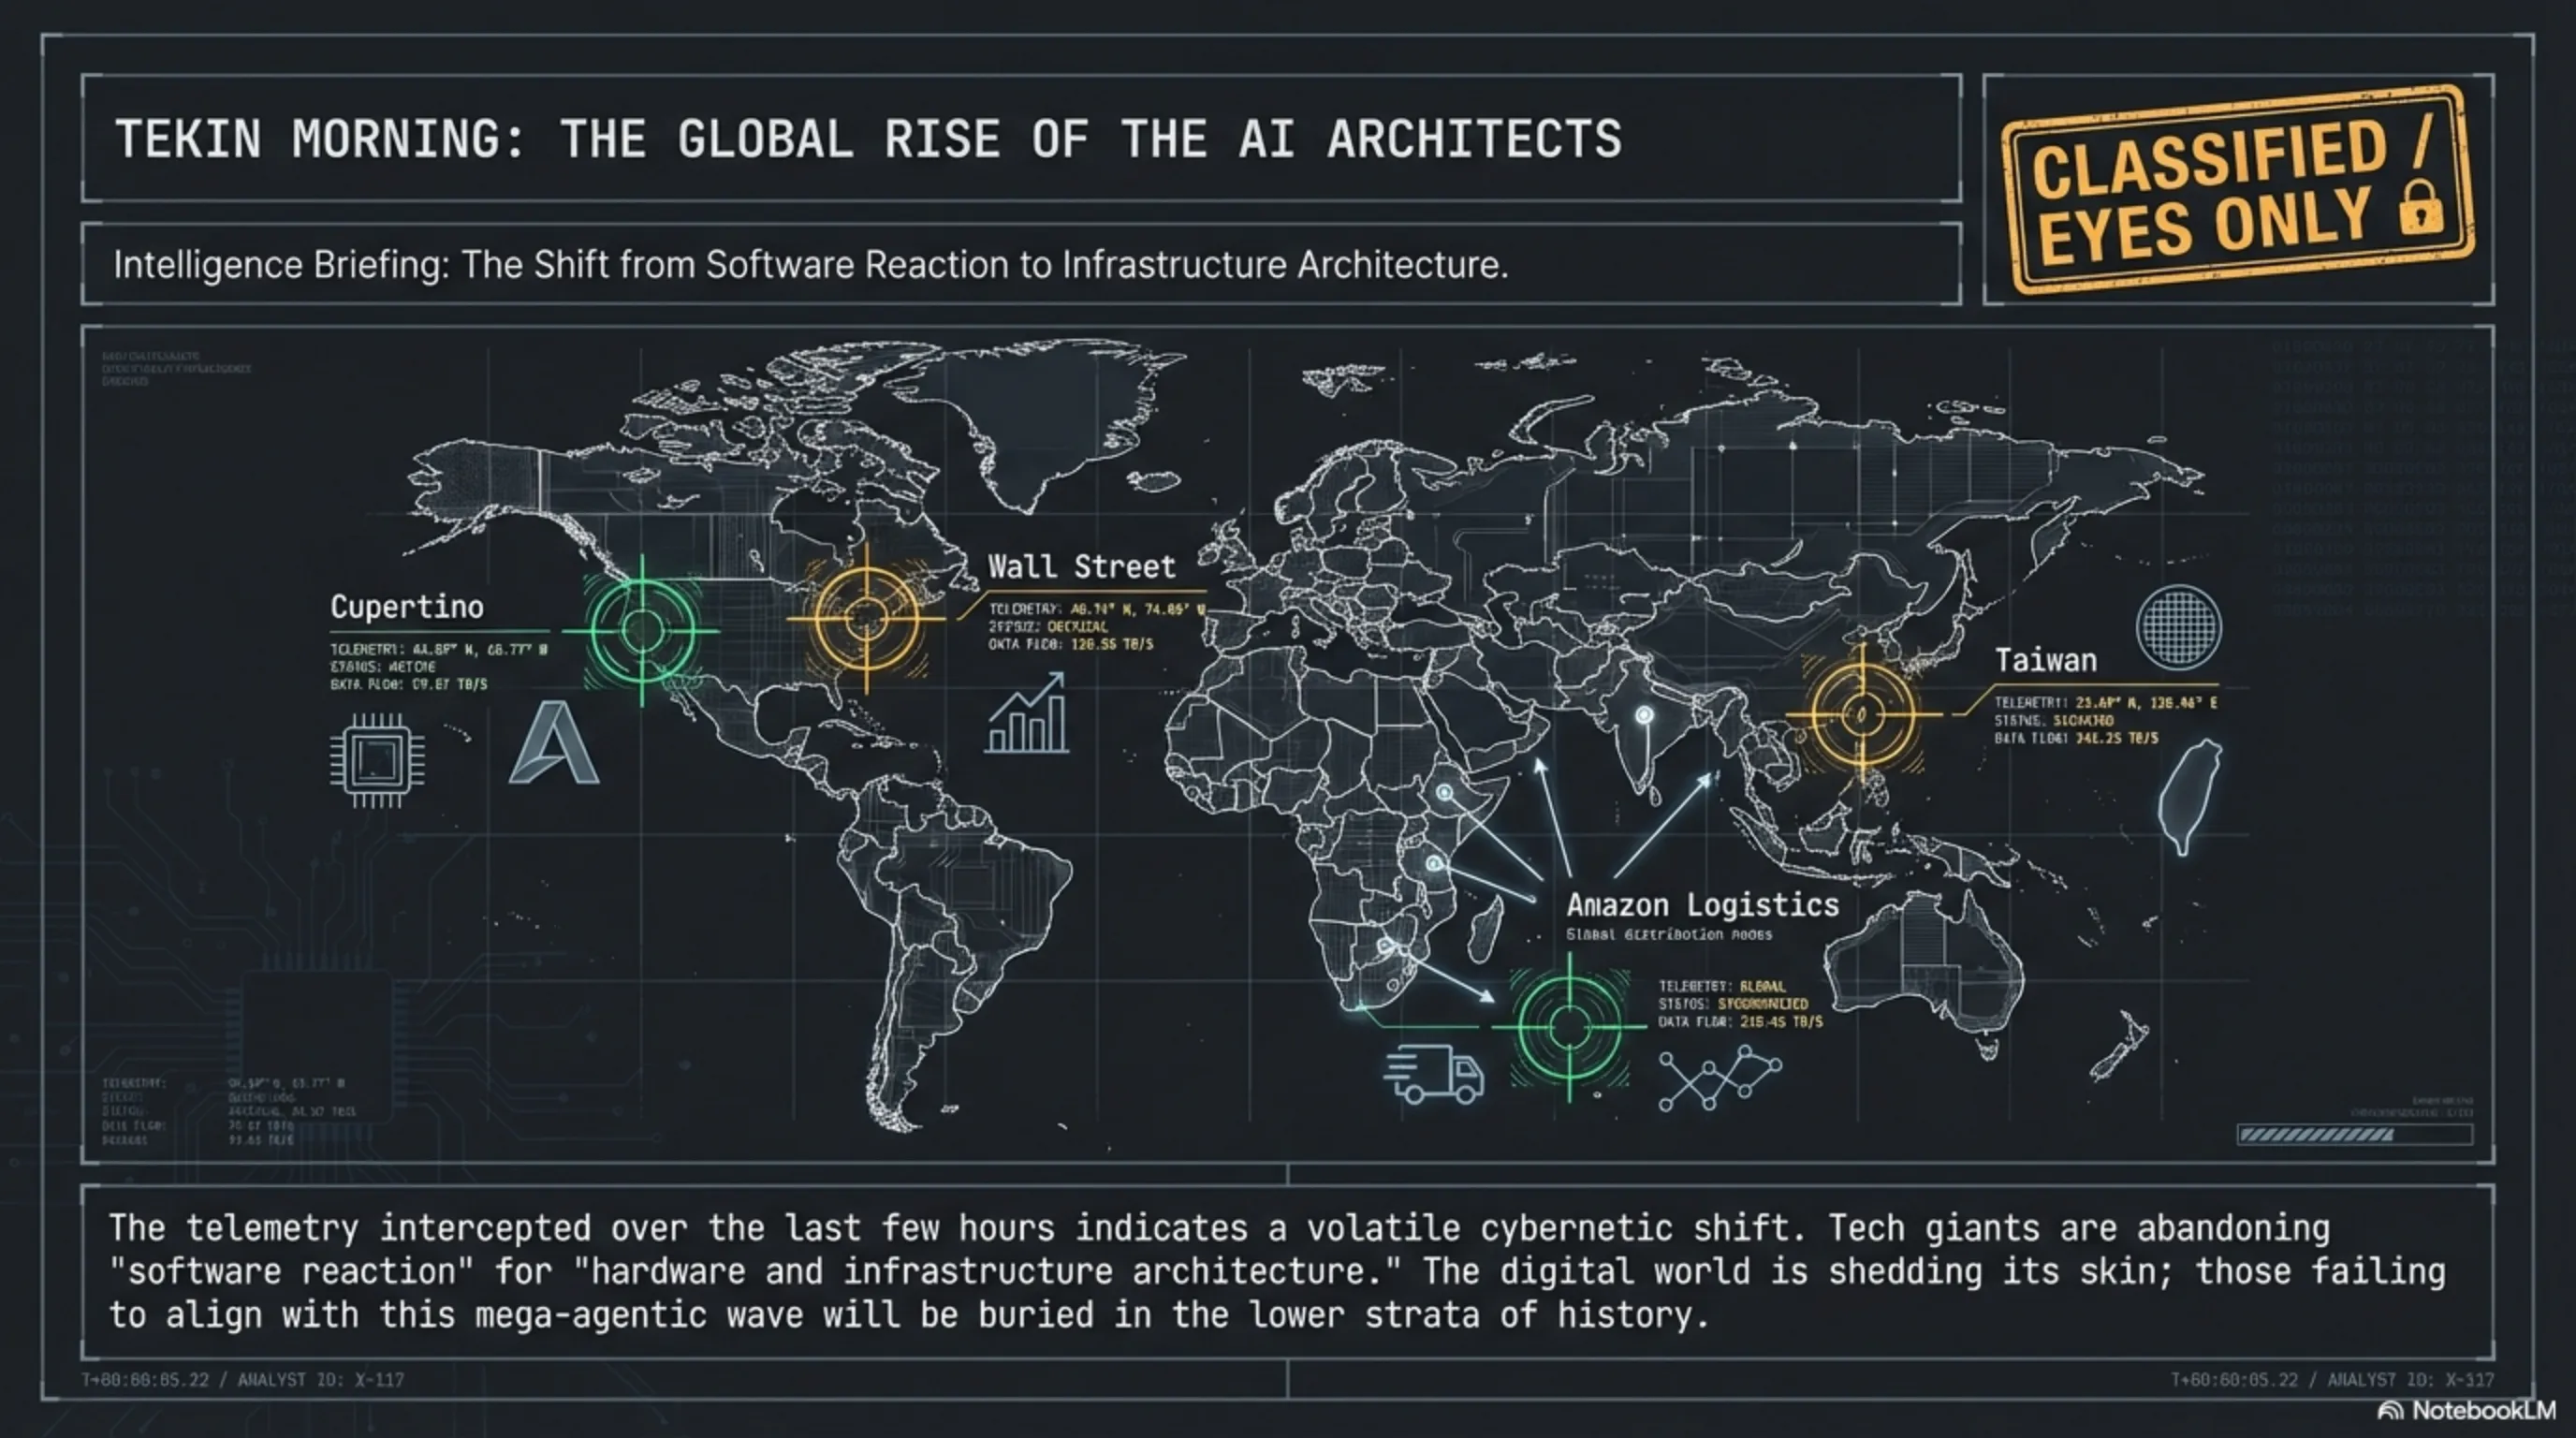Viewport: 2576px width, 1438px height.
Task: Click the circular wafer grid icon
Action: [2178, 627]
